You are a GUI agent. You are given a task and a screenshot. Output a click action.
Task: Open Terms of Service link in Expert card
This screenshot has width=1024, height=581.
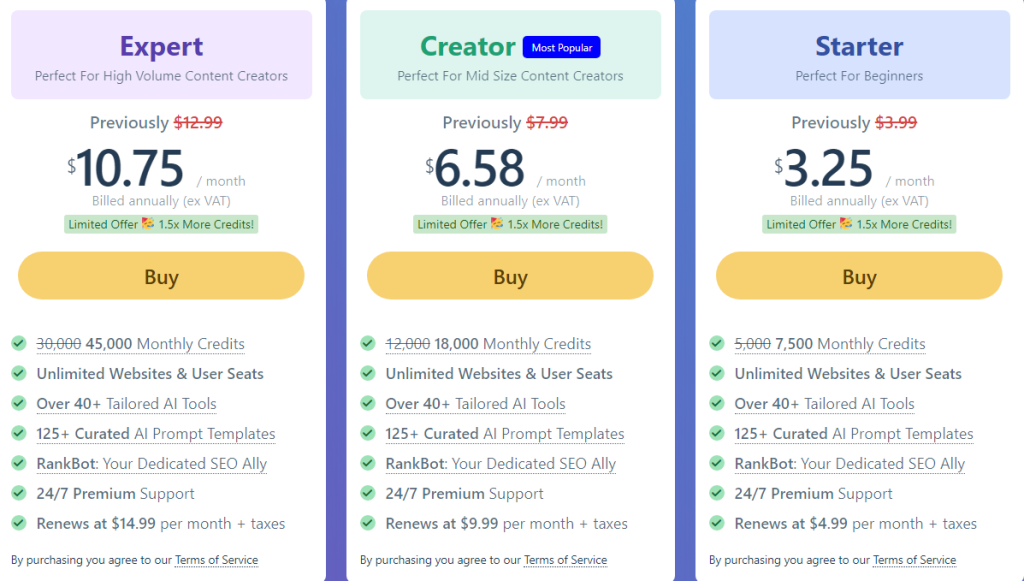tap(216, 560)
